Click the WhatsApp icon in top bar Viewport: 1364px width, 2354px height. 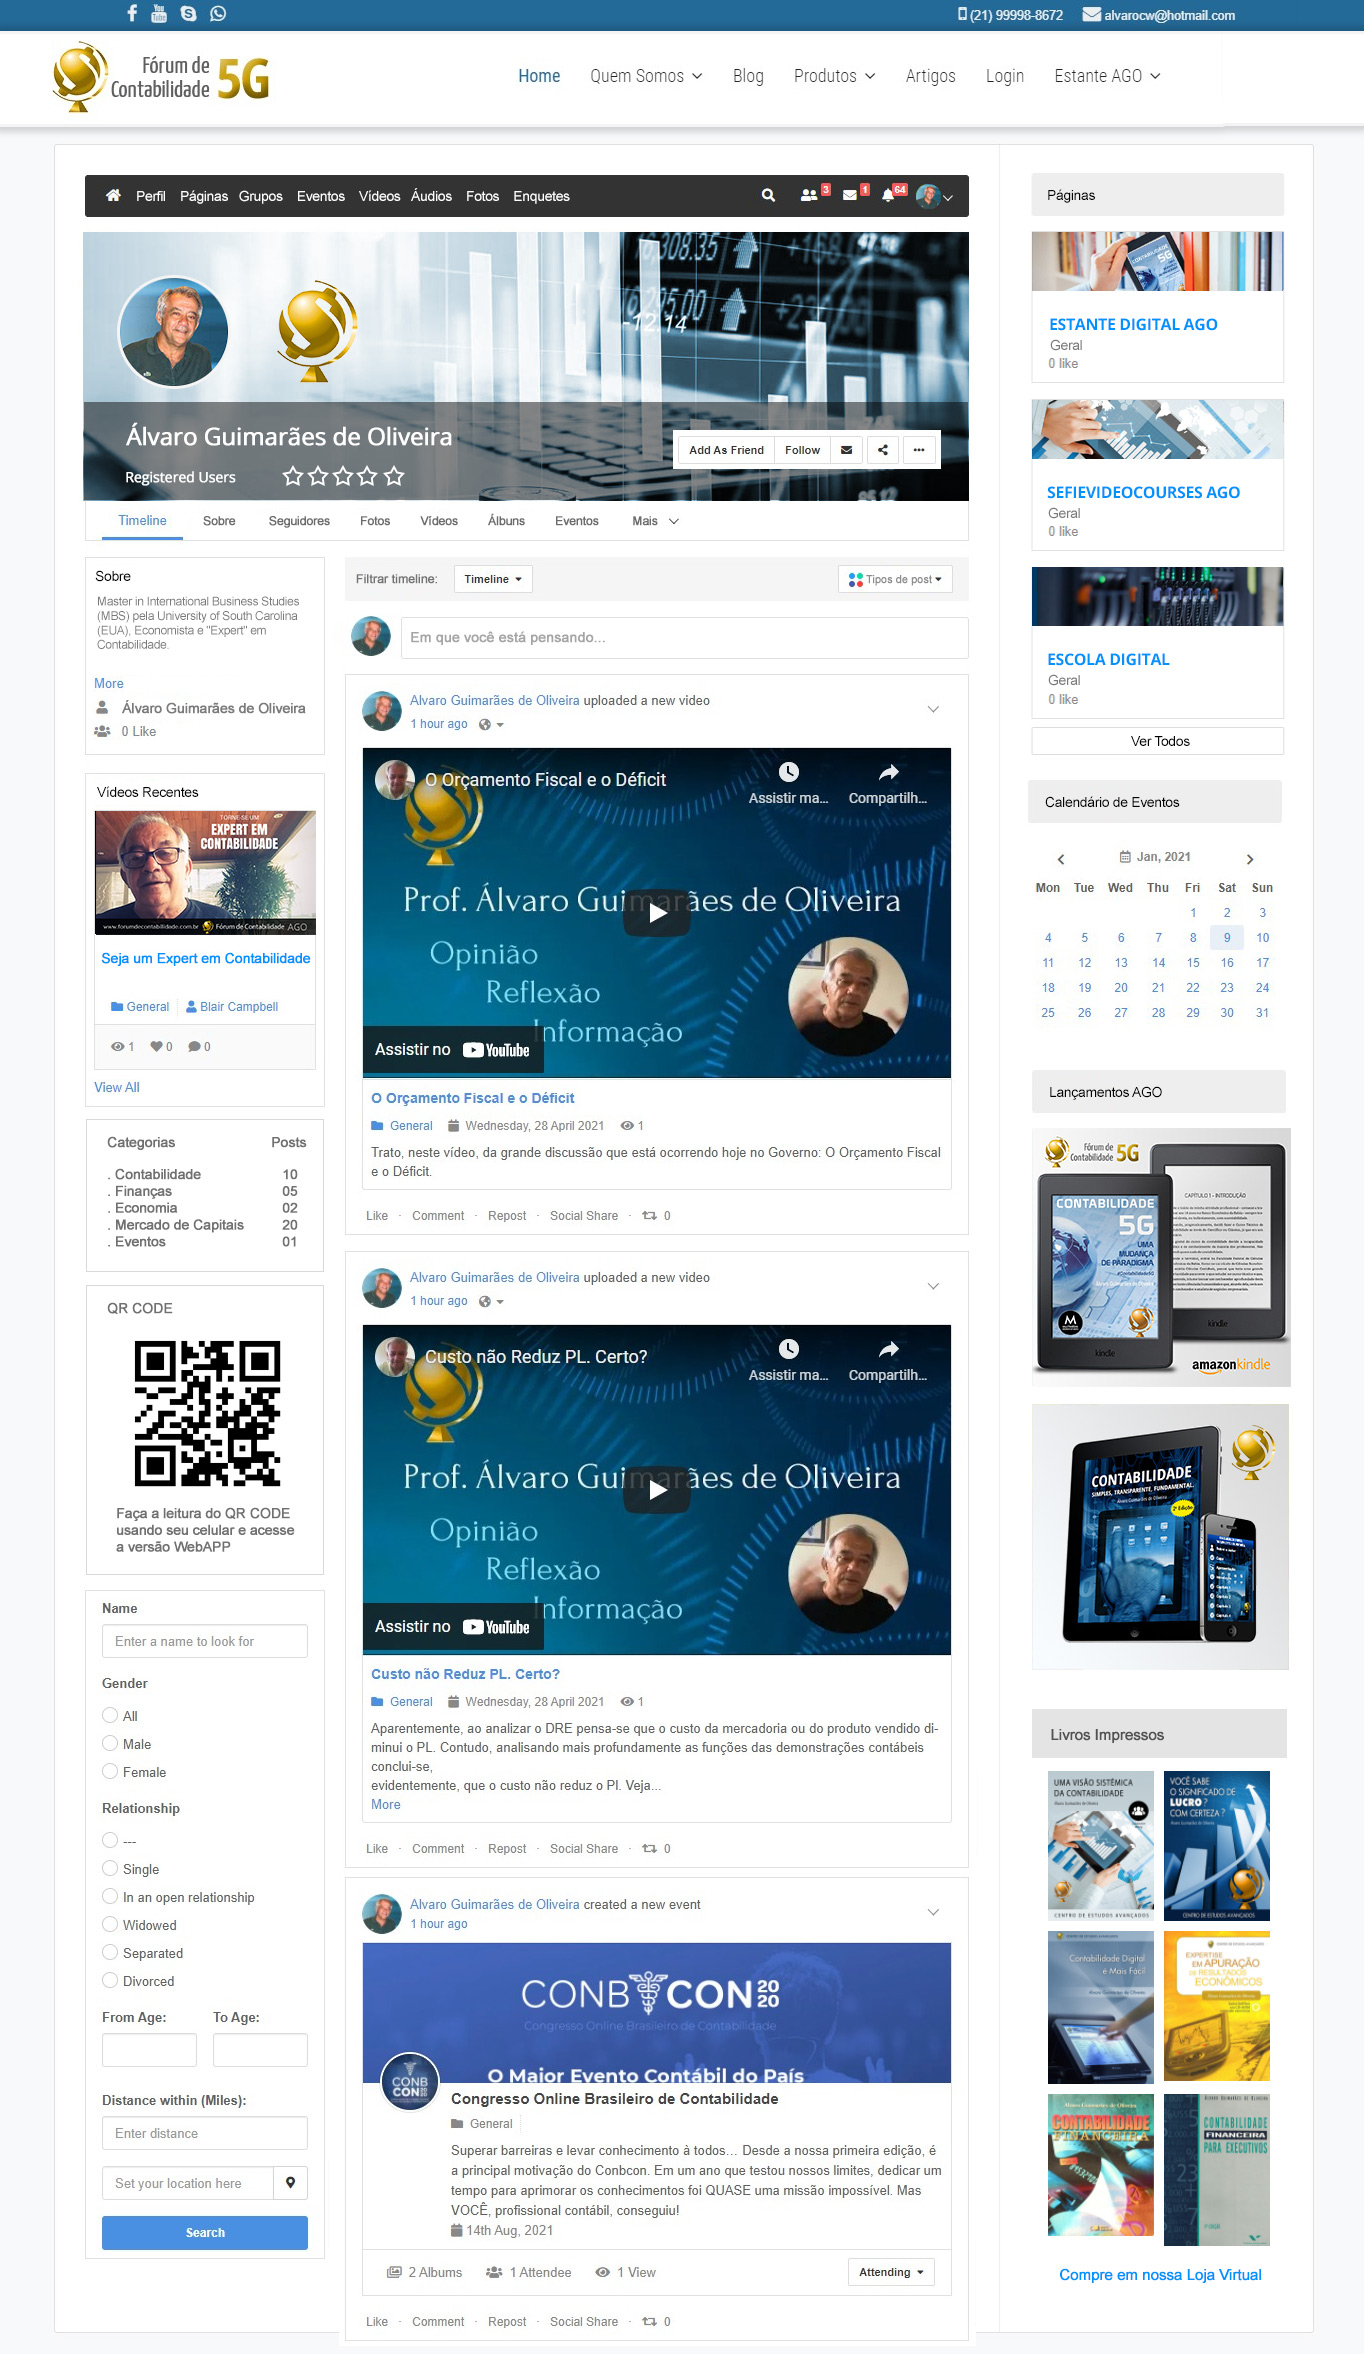[218, 14]
